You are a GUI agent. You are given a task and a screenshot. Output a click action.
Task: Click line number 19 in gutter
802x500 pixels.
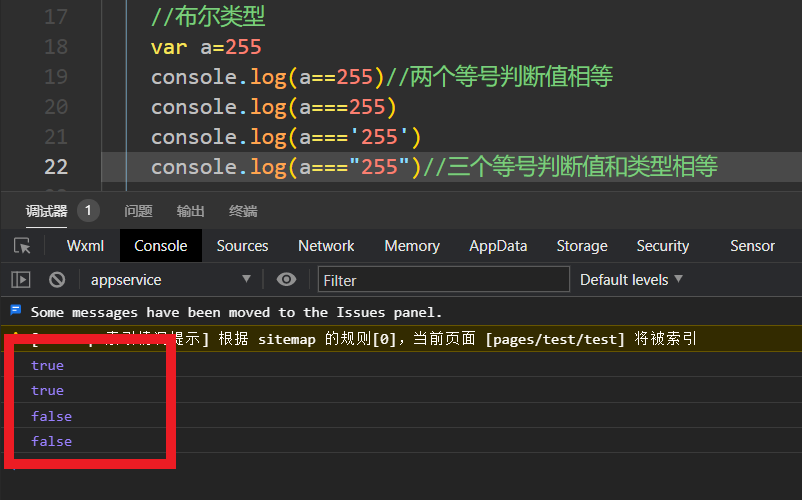point(56,77)
